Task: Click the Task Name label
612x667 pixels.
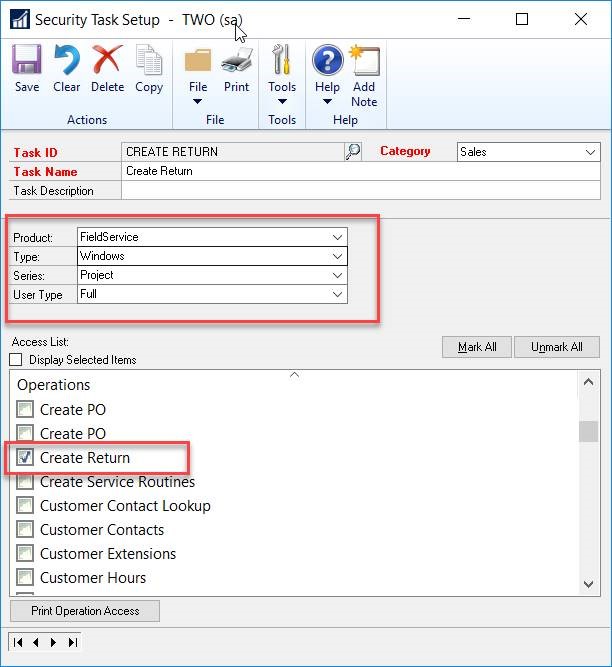Action: (x=46, y=171)
